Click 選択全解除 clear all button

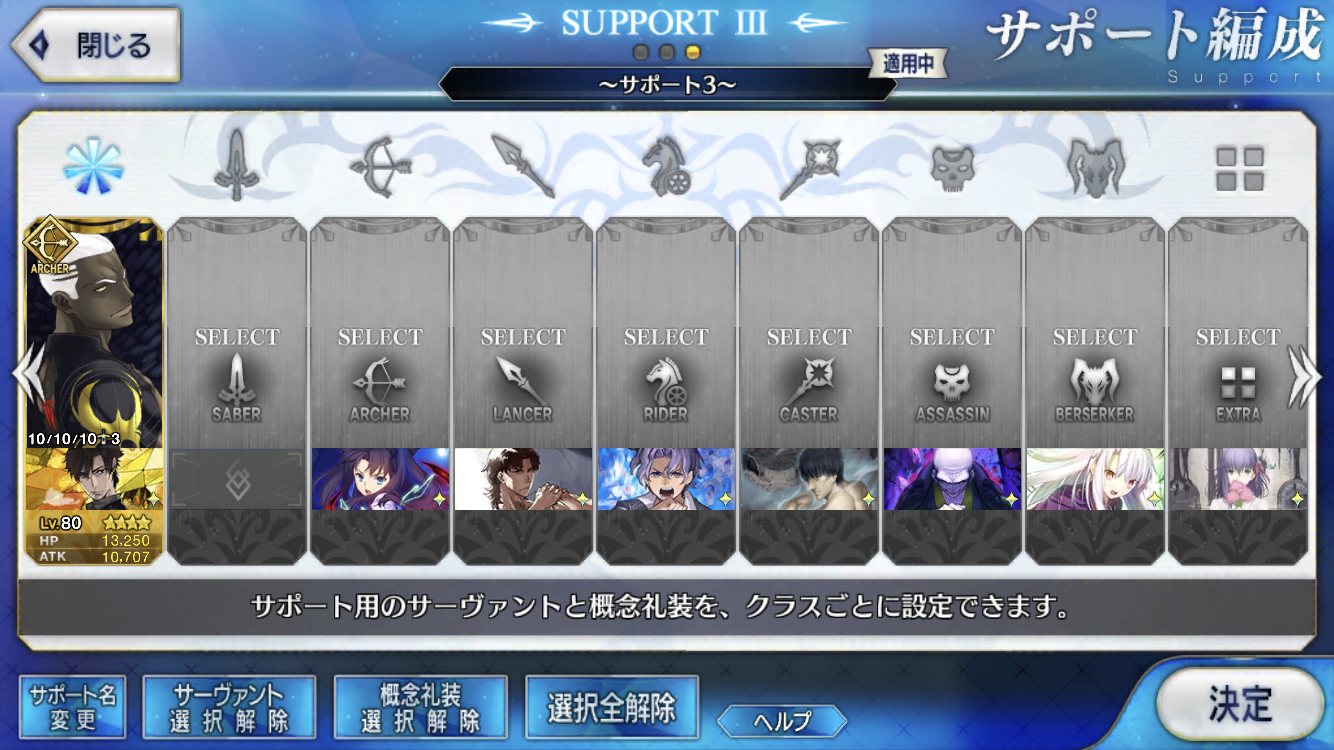tap(611, 707)
